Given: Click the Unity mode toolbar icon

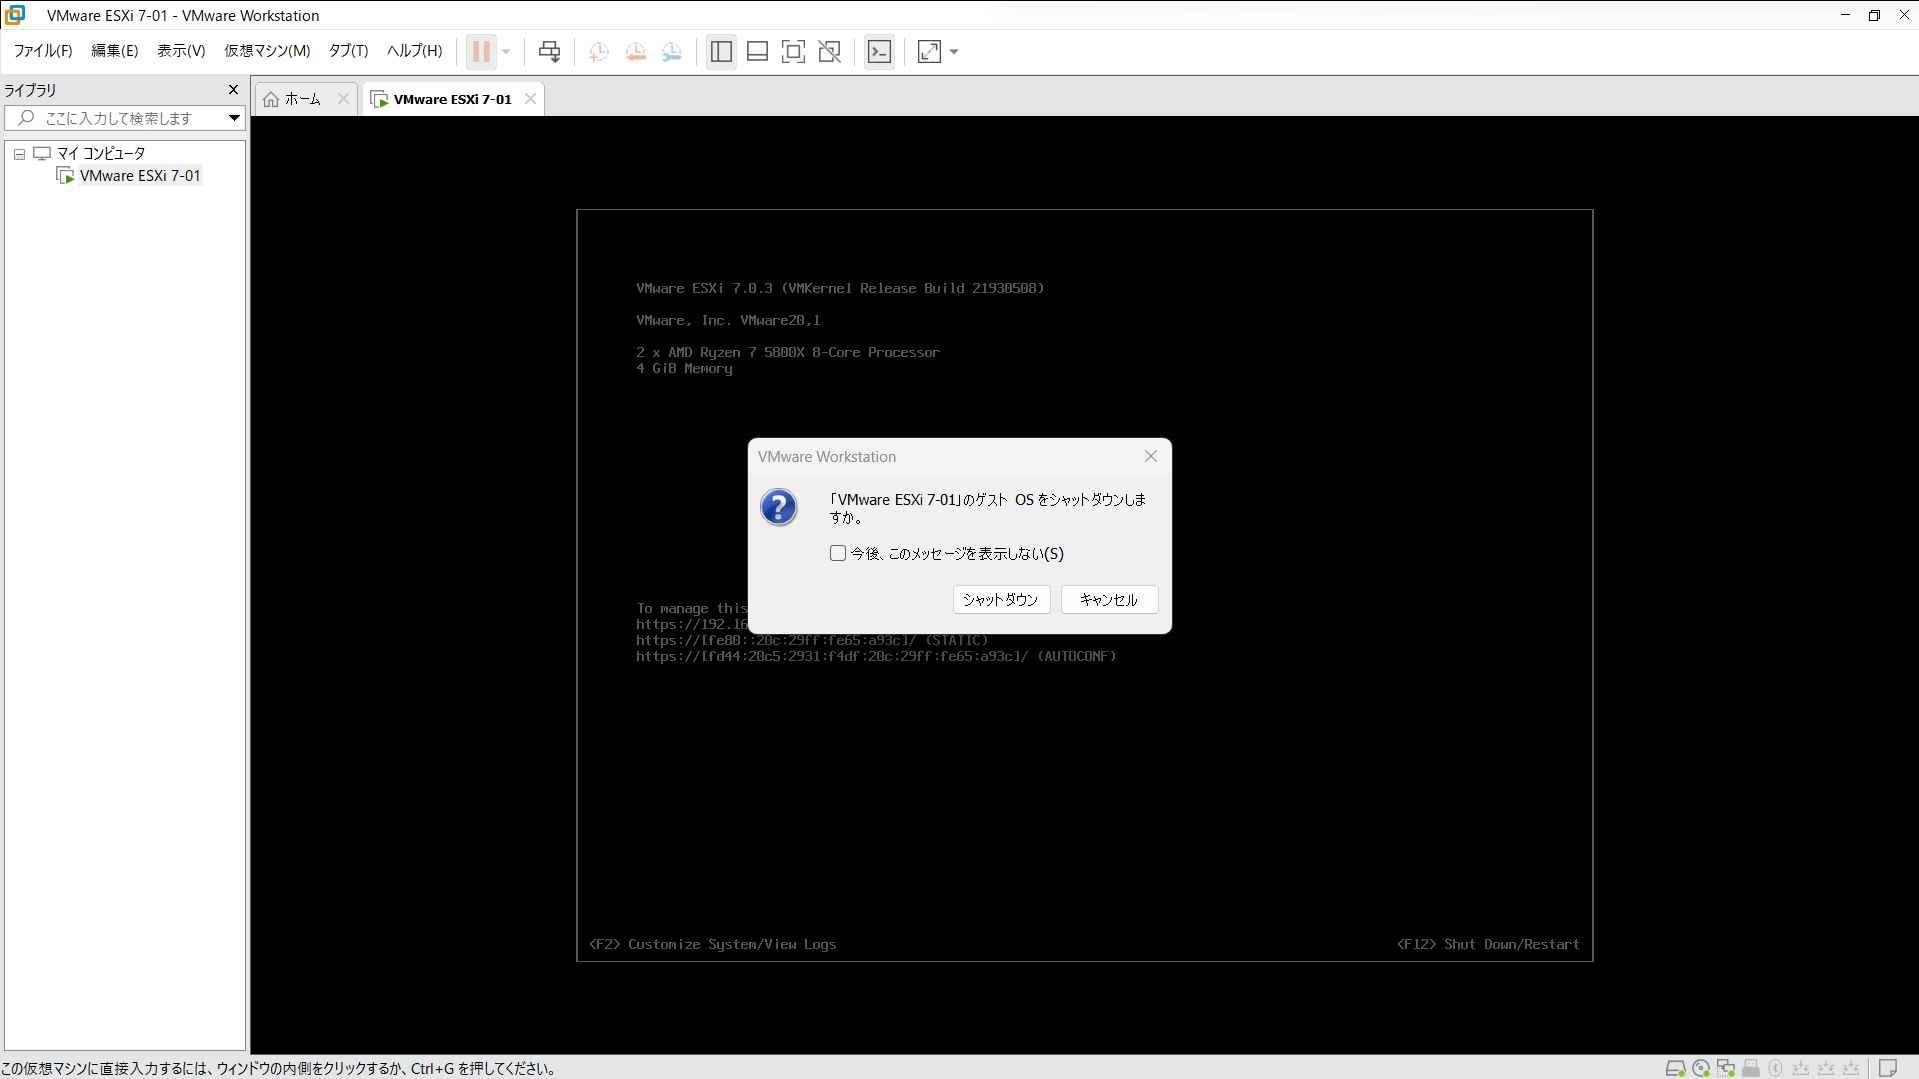Looking at the screenshot, I should pyautogui.click(x=829, y=51).
